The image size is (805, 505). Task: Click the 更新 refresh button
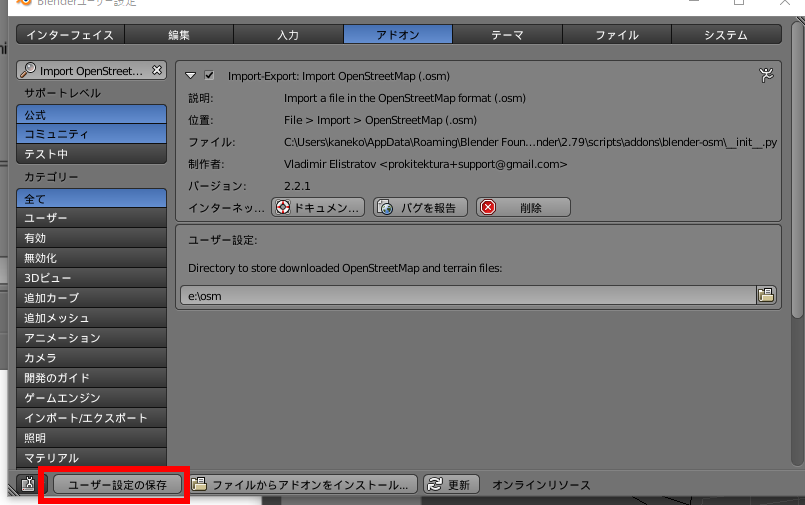[451, 484]
